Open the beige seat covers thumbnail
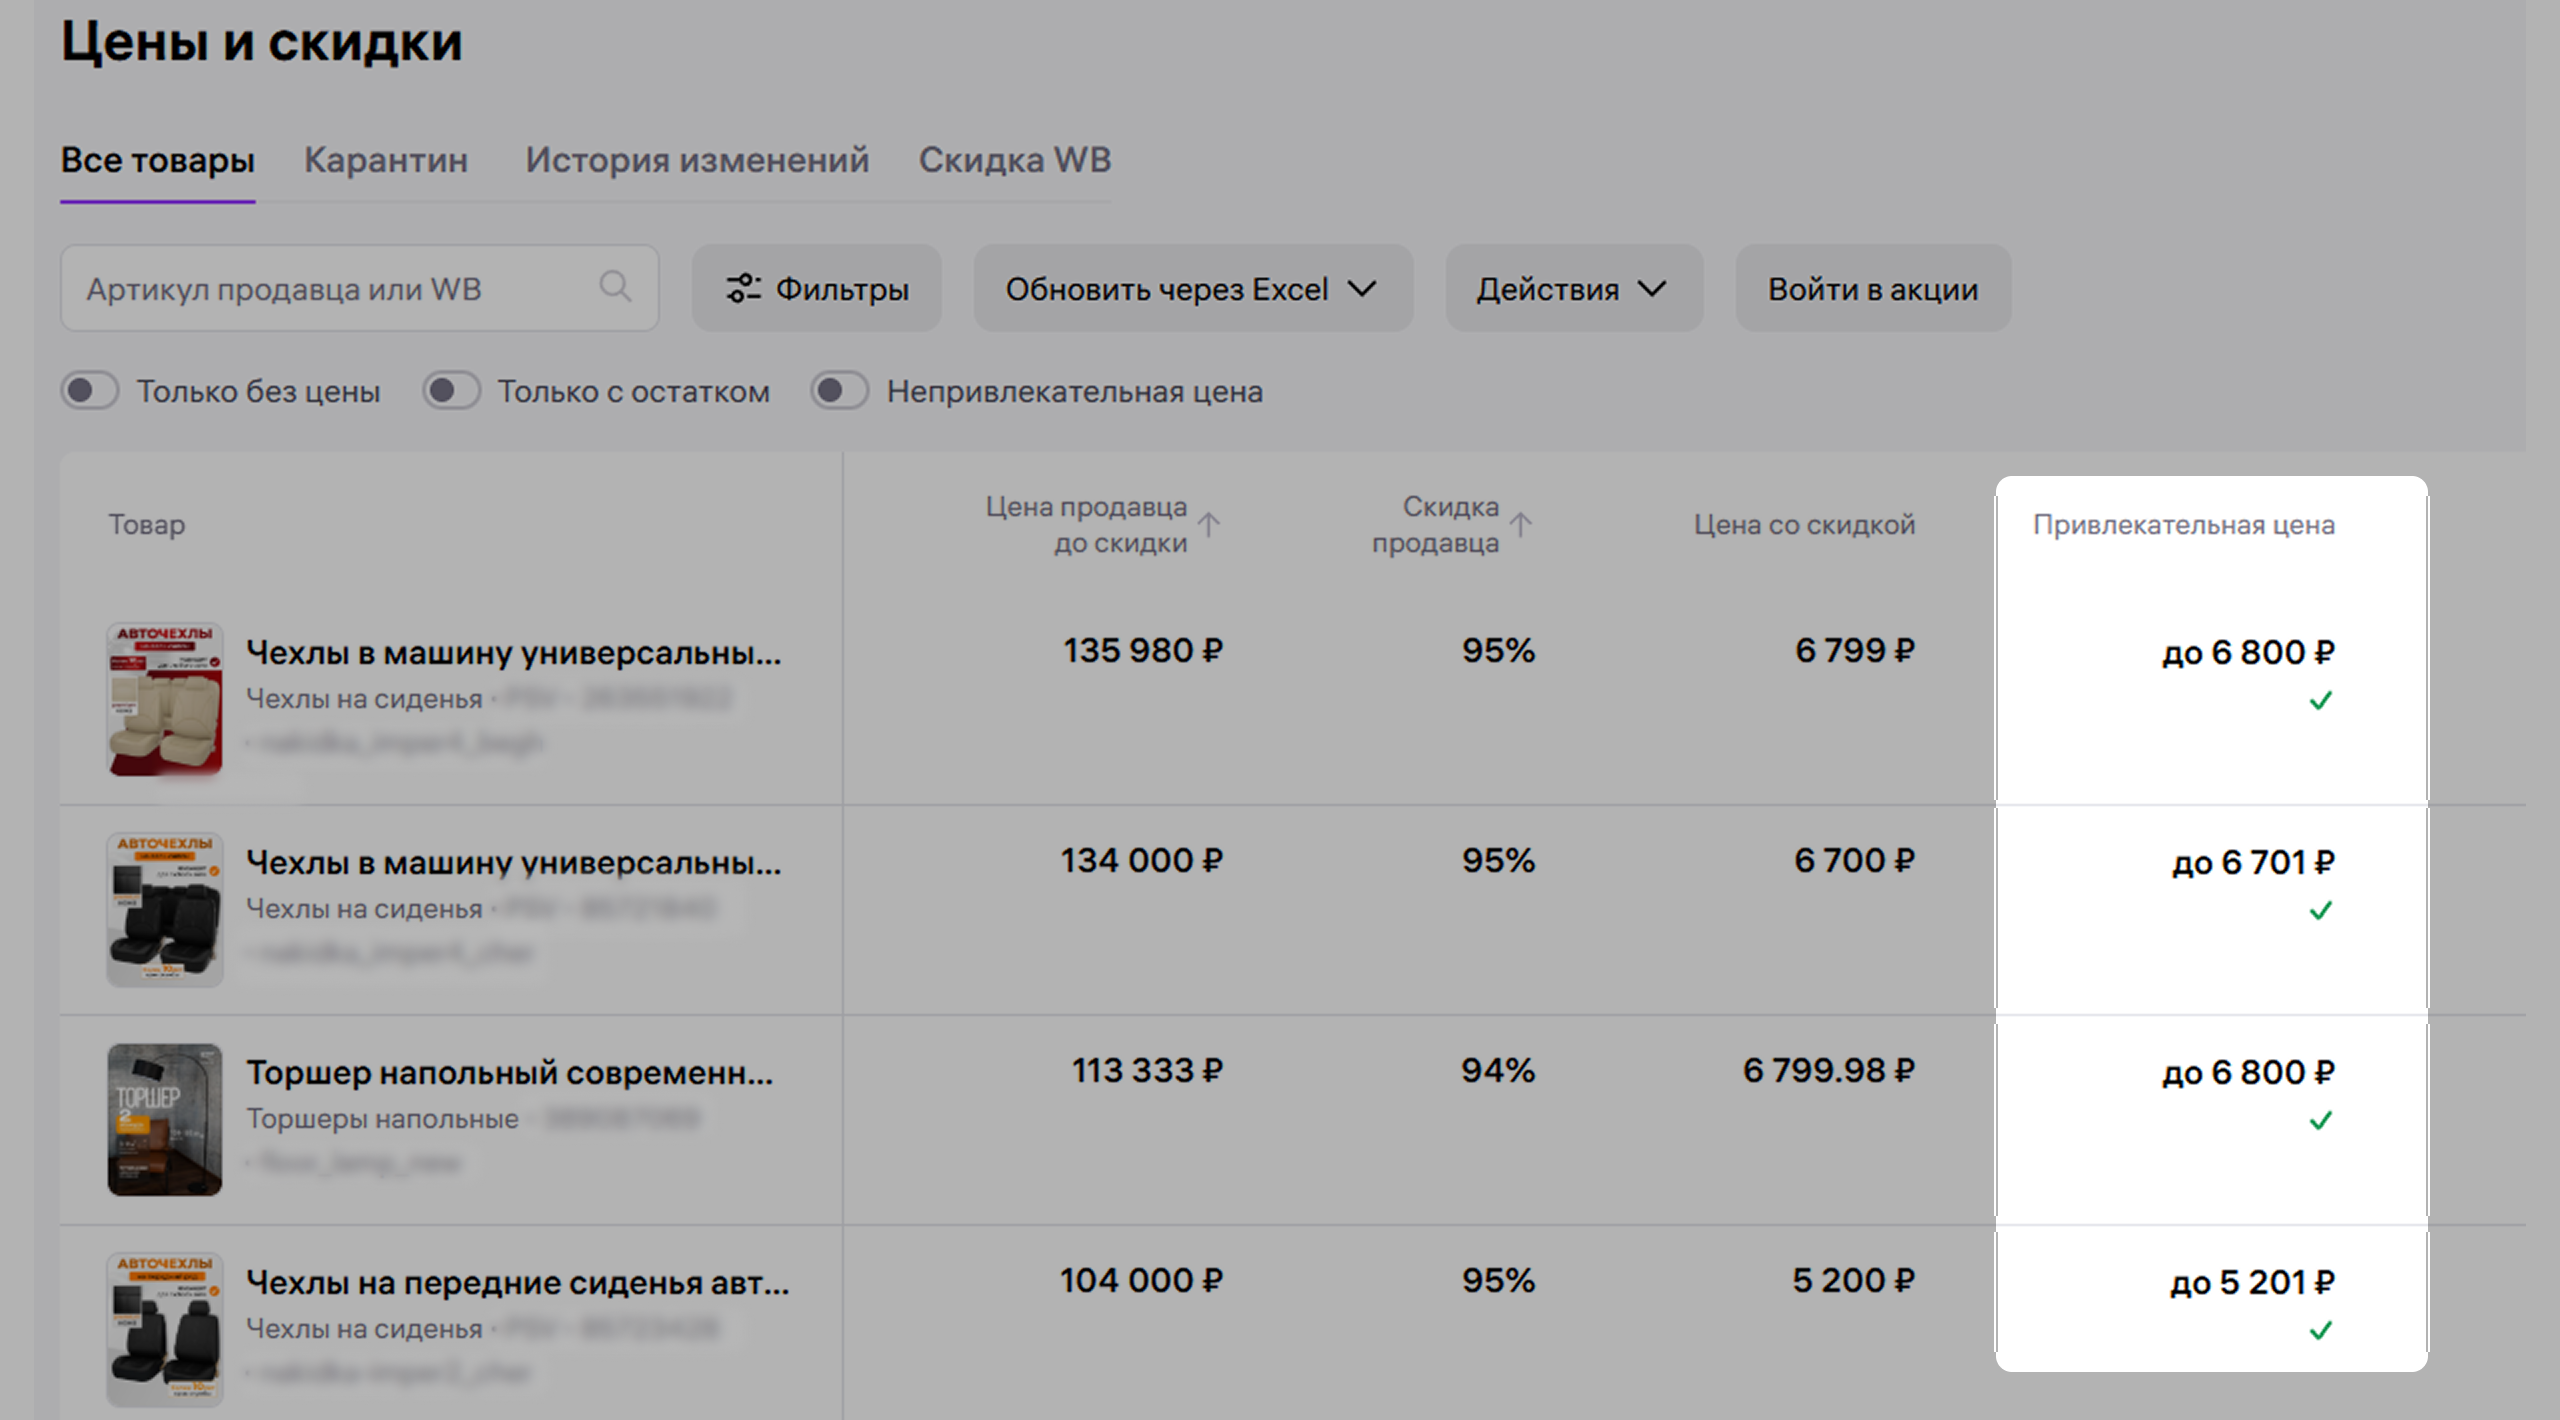The width and height of the screenshot is (2560, 1420). (x=165, y=698)
